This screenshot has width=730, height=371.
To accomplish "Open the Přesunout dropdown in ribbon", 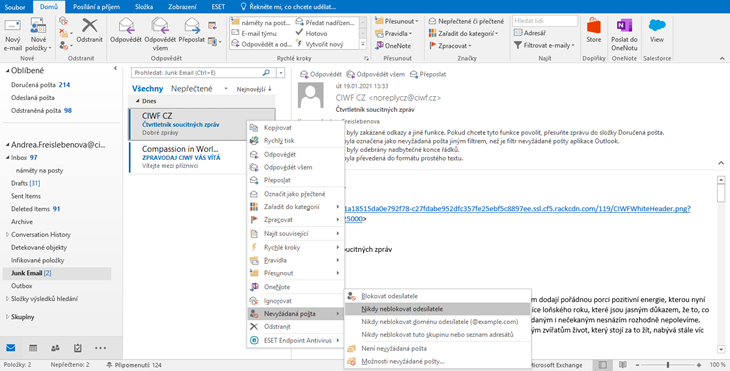I will tap(397, 21).
